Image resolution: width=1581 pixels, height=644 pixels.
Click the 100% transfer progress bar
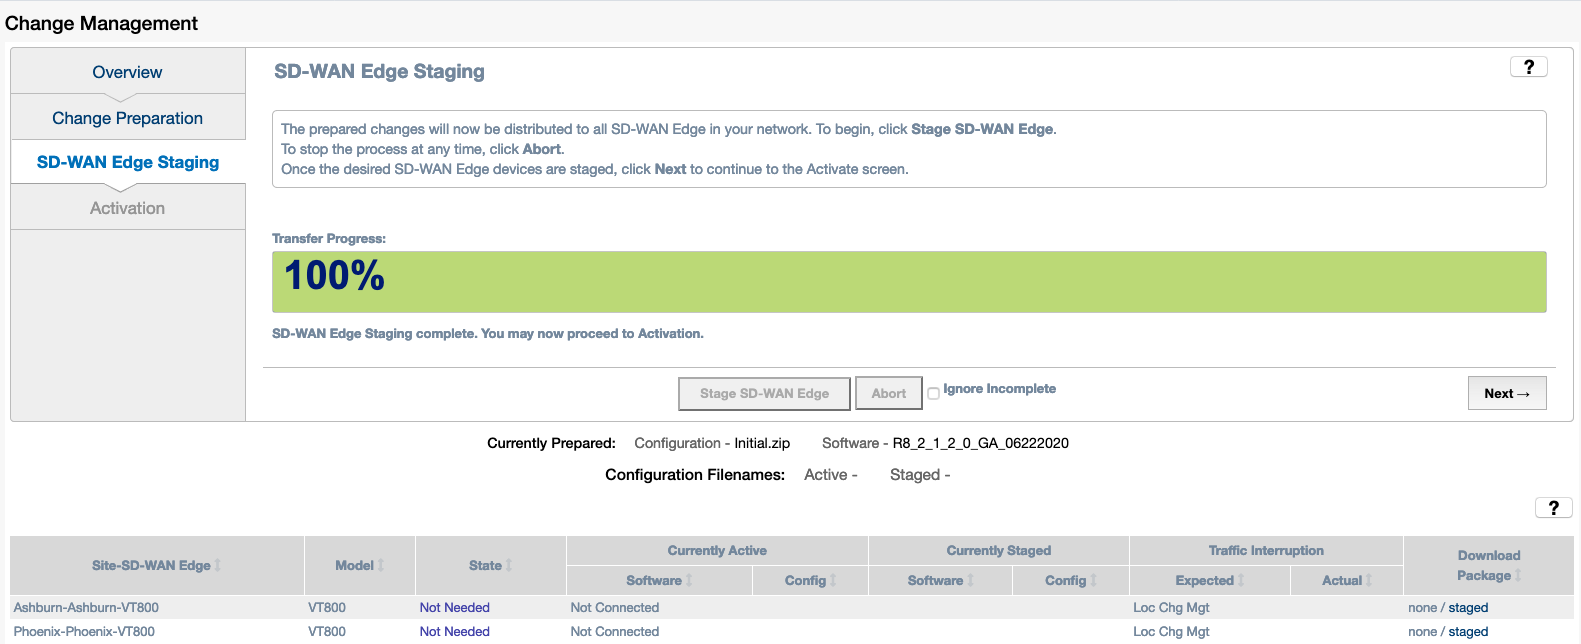(908, 282)
